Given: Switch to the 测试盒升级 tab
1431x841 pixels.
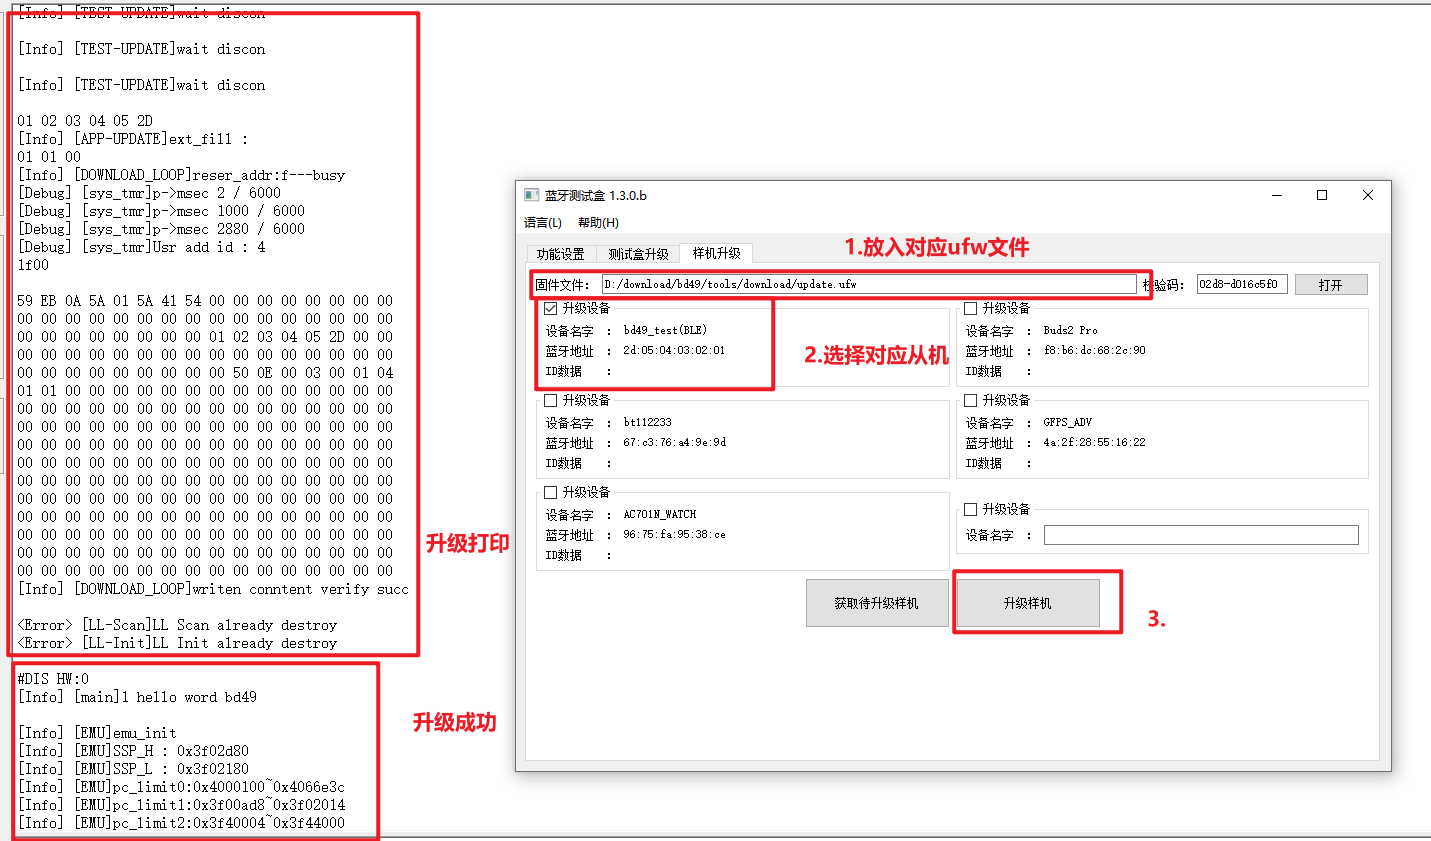Looking at the screenshot, I should [x=639, y=254].
